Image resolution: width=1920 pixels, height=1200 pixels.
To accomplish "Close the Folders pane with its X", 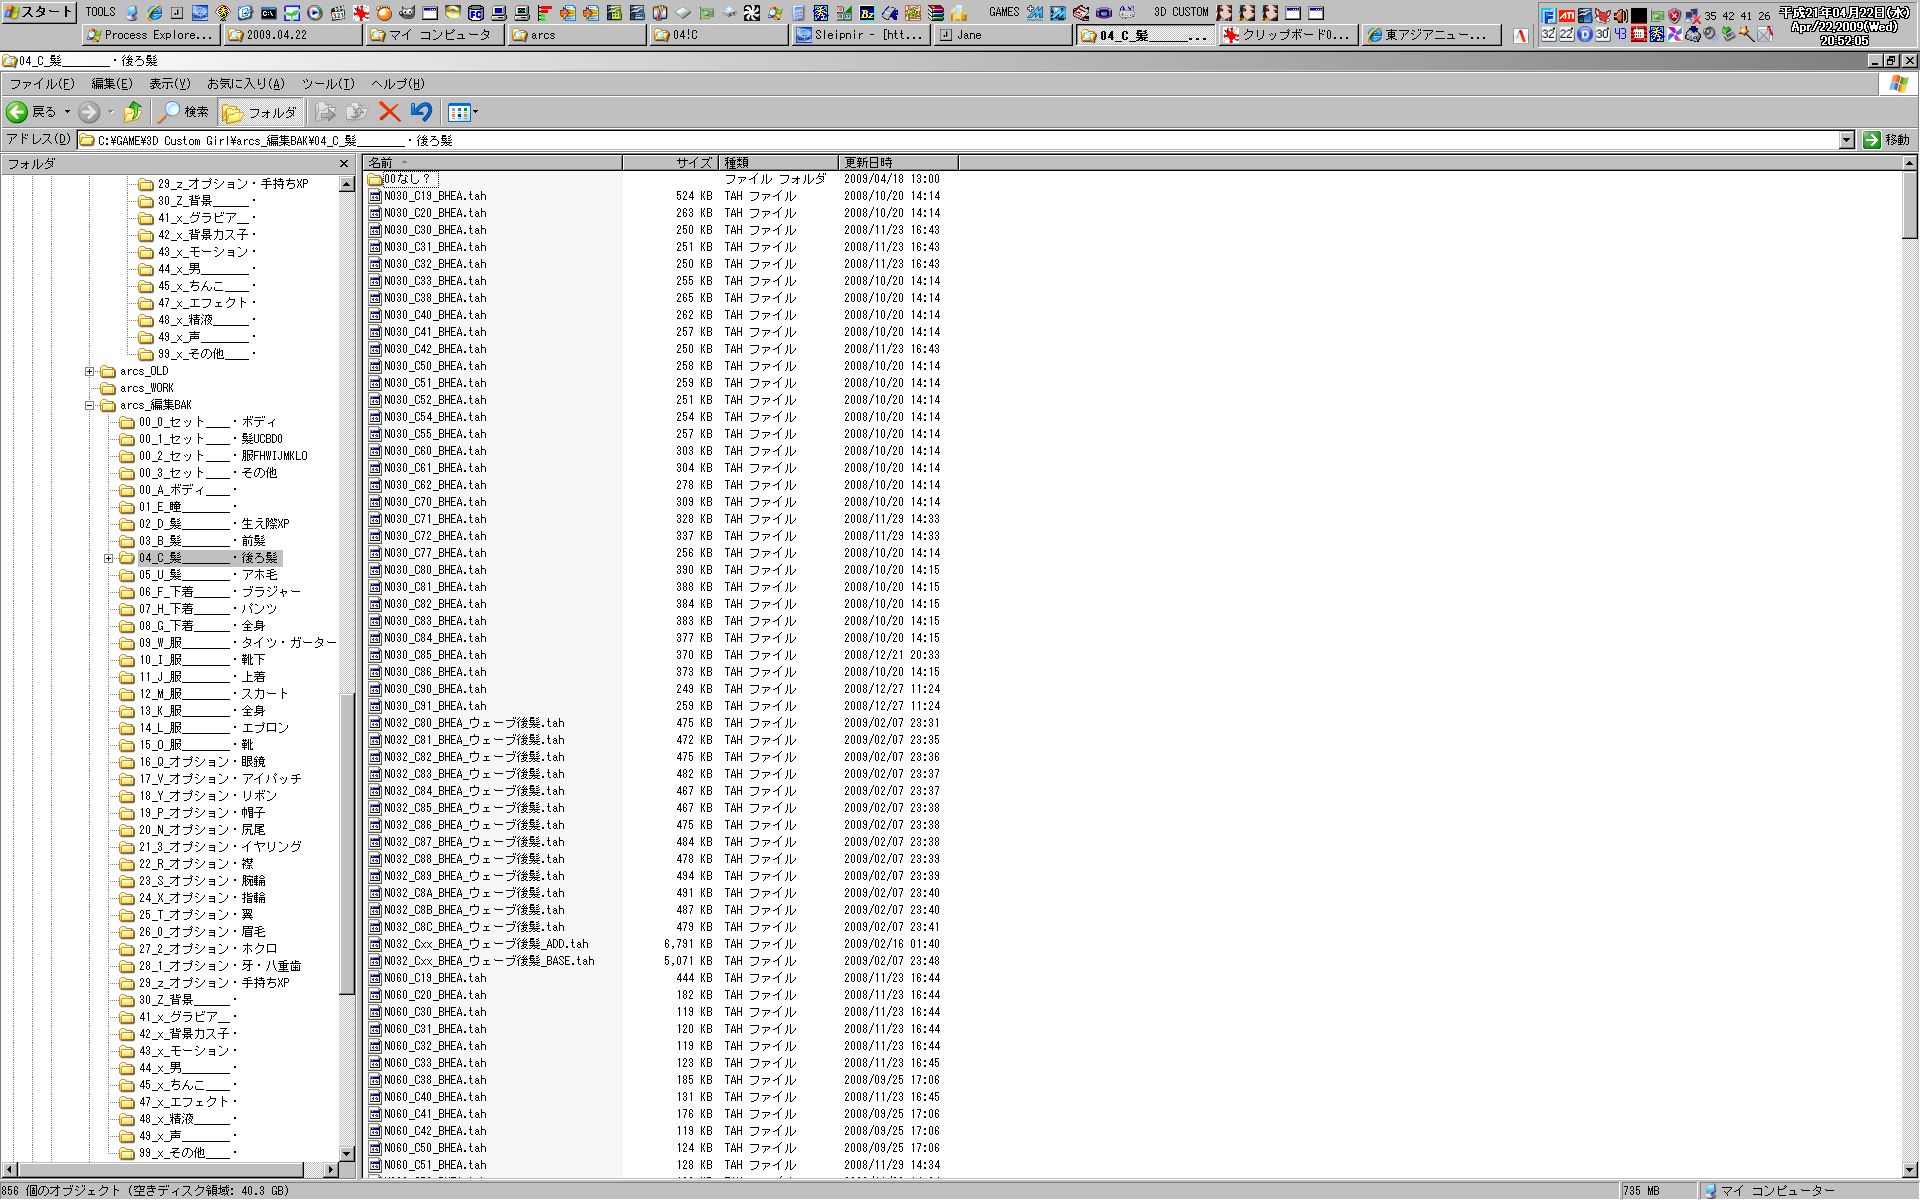I will coord(344,163).
